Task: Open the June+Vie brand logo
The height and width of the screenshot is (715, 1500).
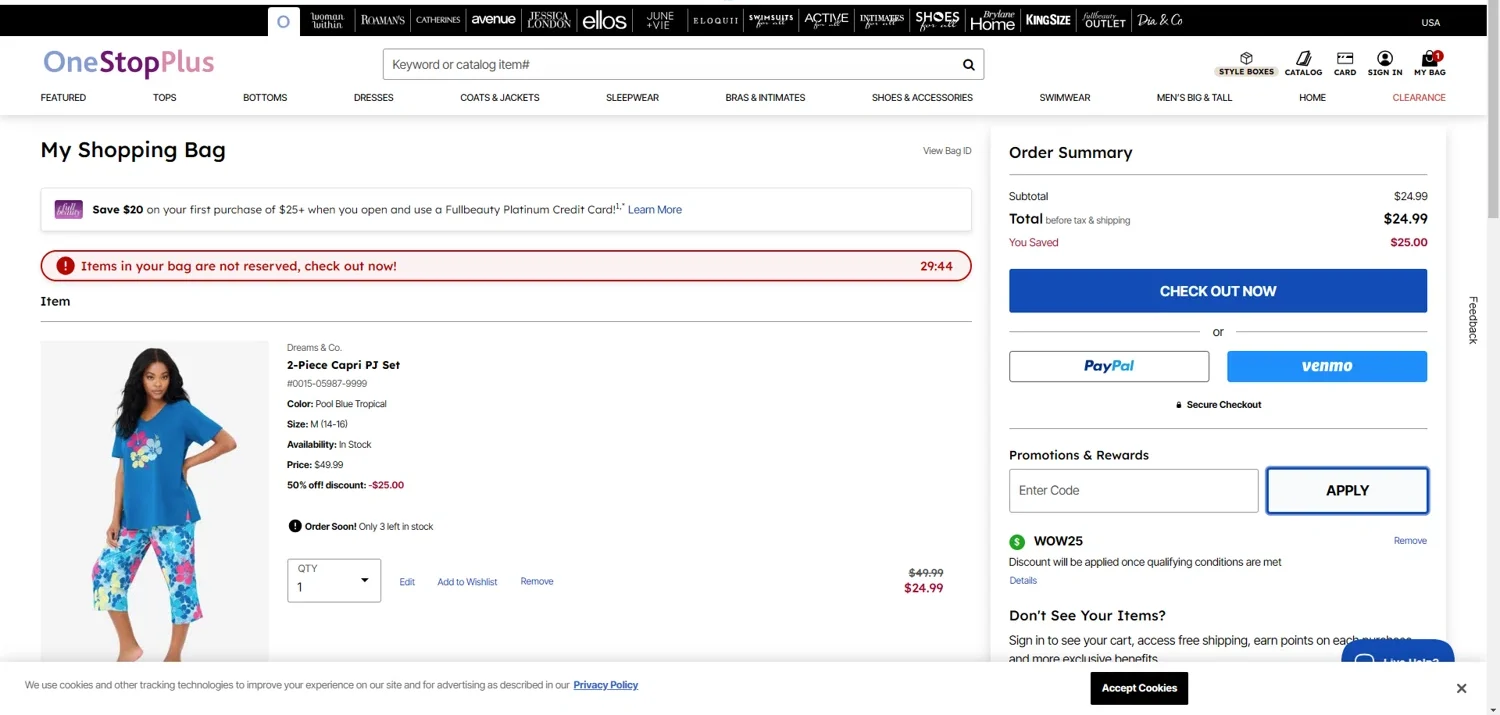Action: (x=660, y=20)
